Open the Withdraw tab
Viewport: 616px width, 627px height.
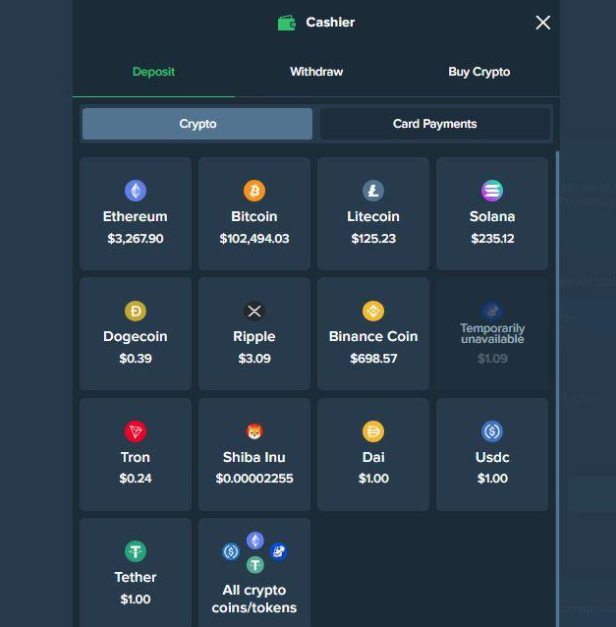click(316, 72)
